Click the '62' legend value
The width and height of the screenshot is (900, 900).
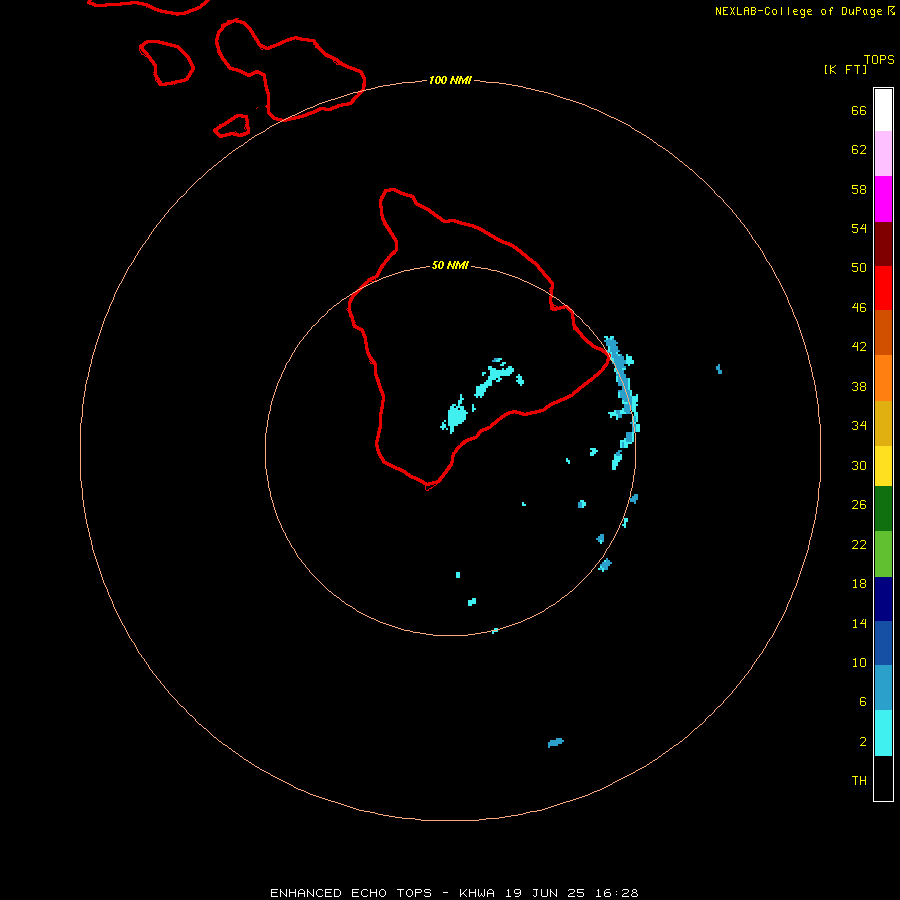coord(859,150)
